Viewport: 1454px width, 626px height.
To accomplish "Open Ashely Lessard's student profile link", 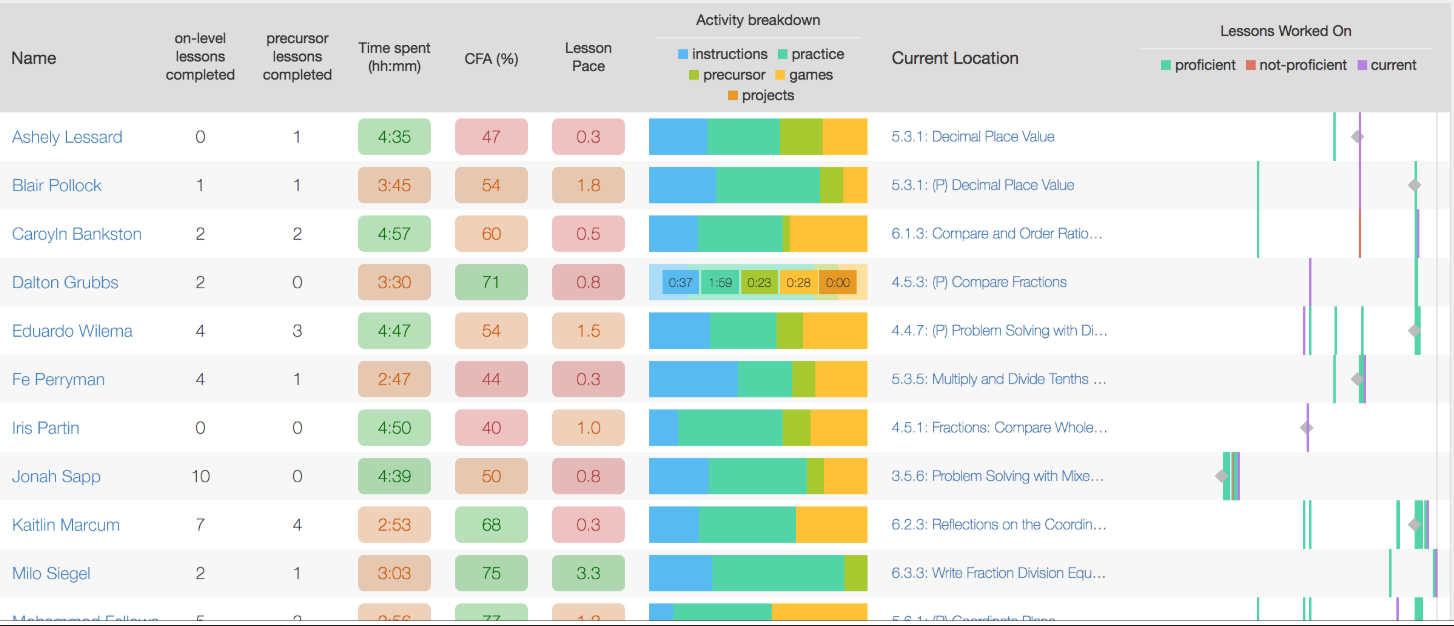I will 67,137.
